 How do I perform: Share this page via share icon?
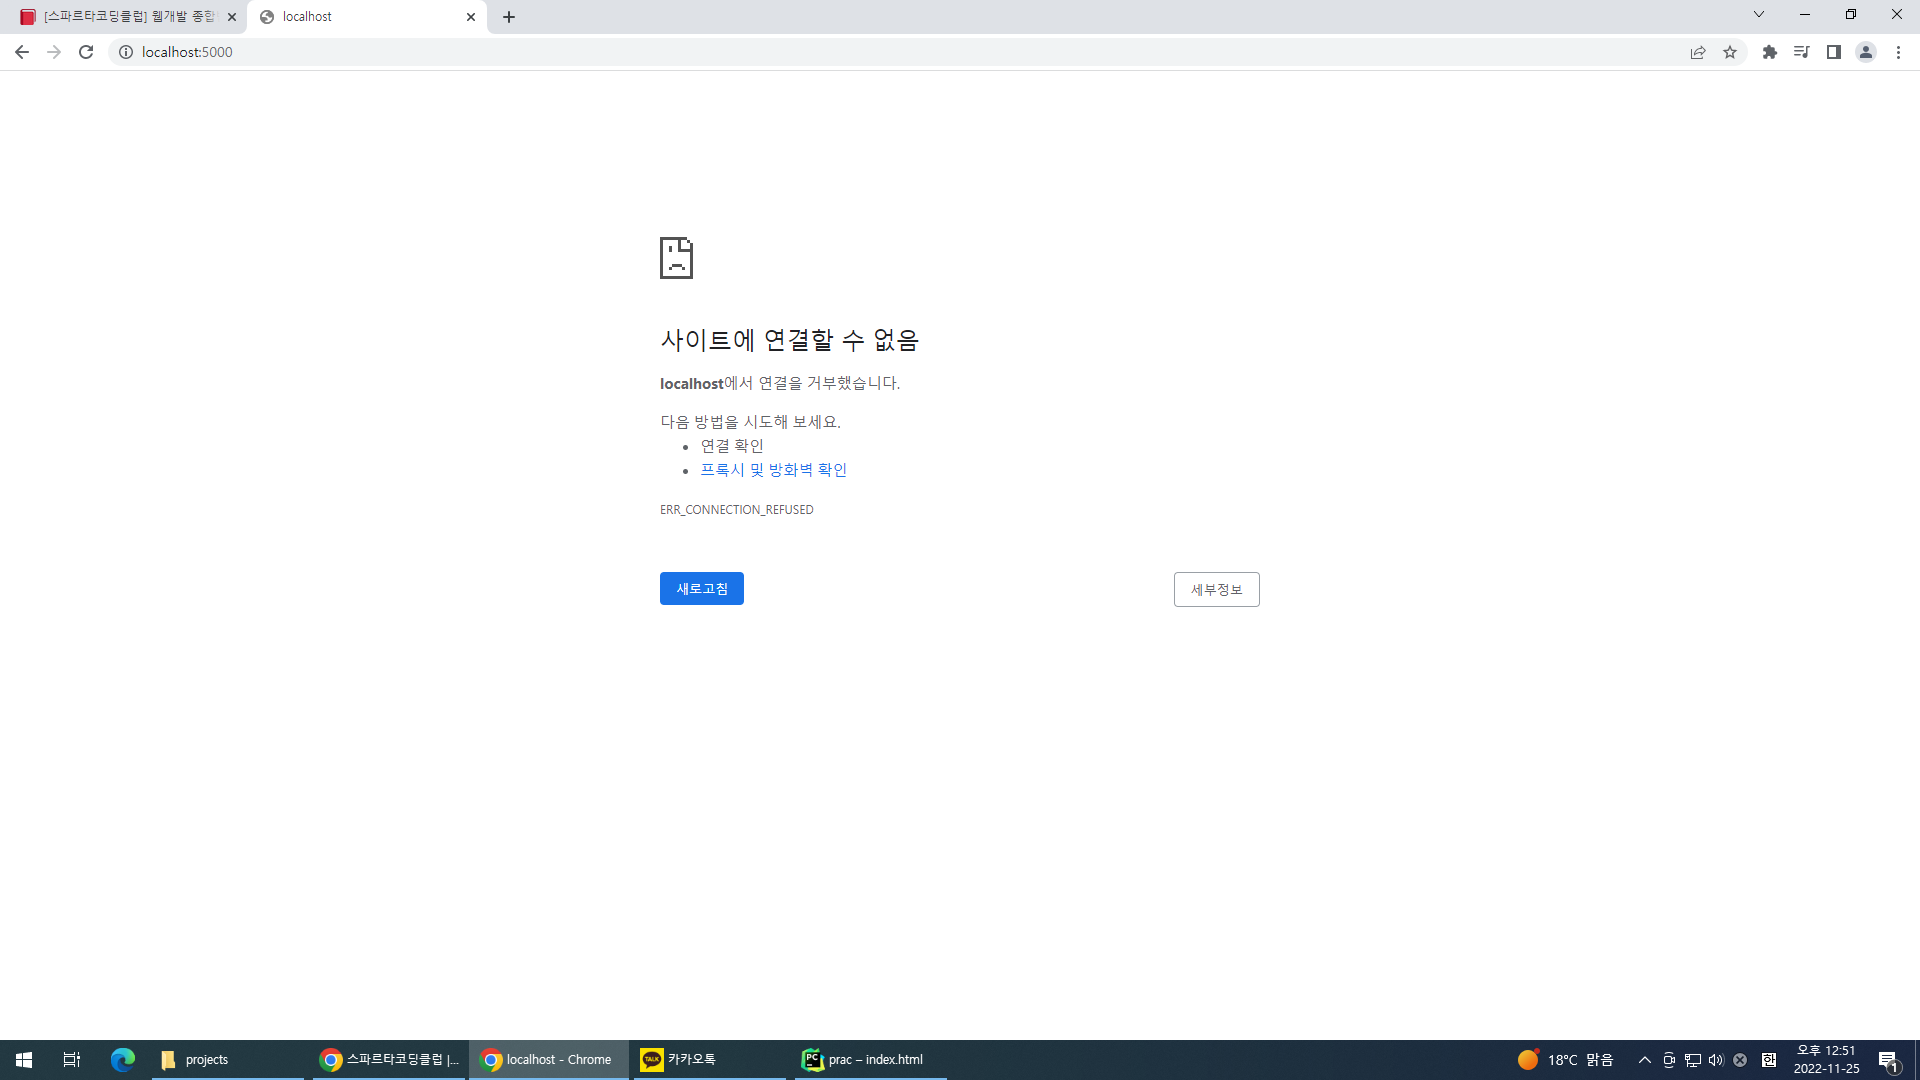click(x=1698, y=52)
